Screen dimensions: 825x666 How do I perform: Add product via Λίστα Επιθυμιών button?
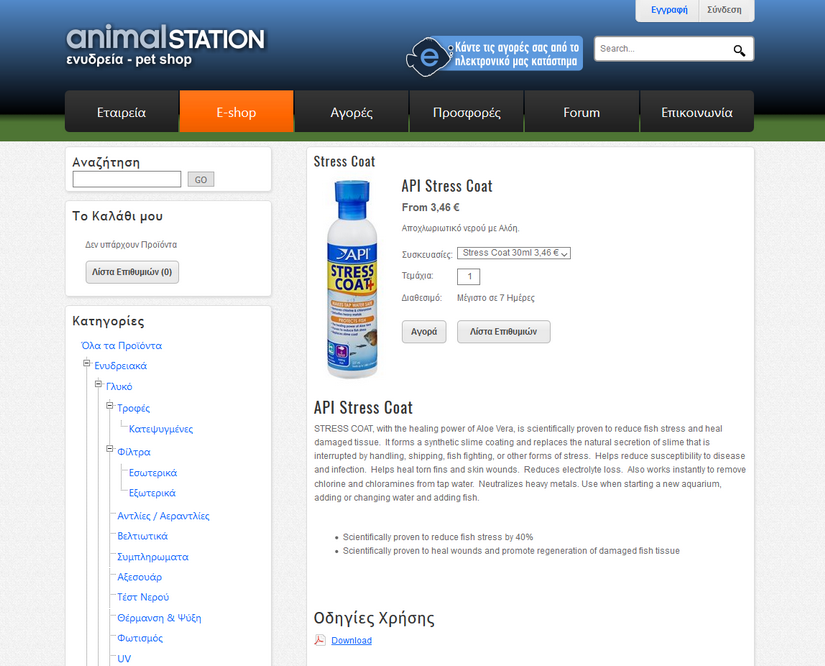point(503,331)
